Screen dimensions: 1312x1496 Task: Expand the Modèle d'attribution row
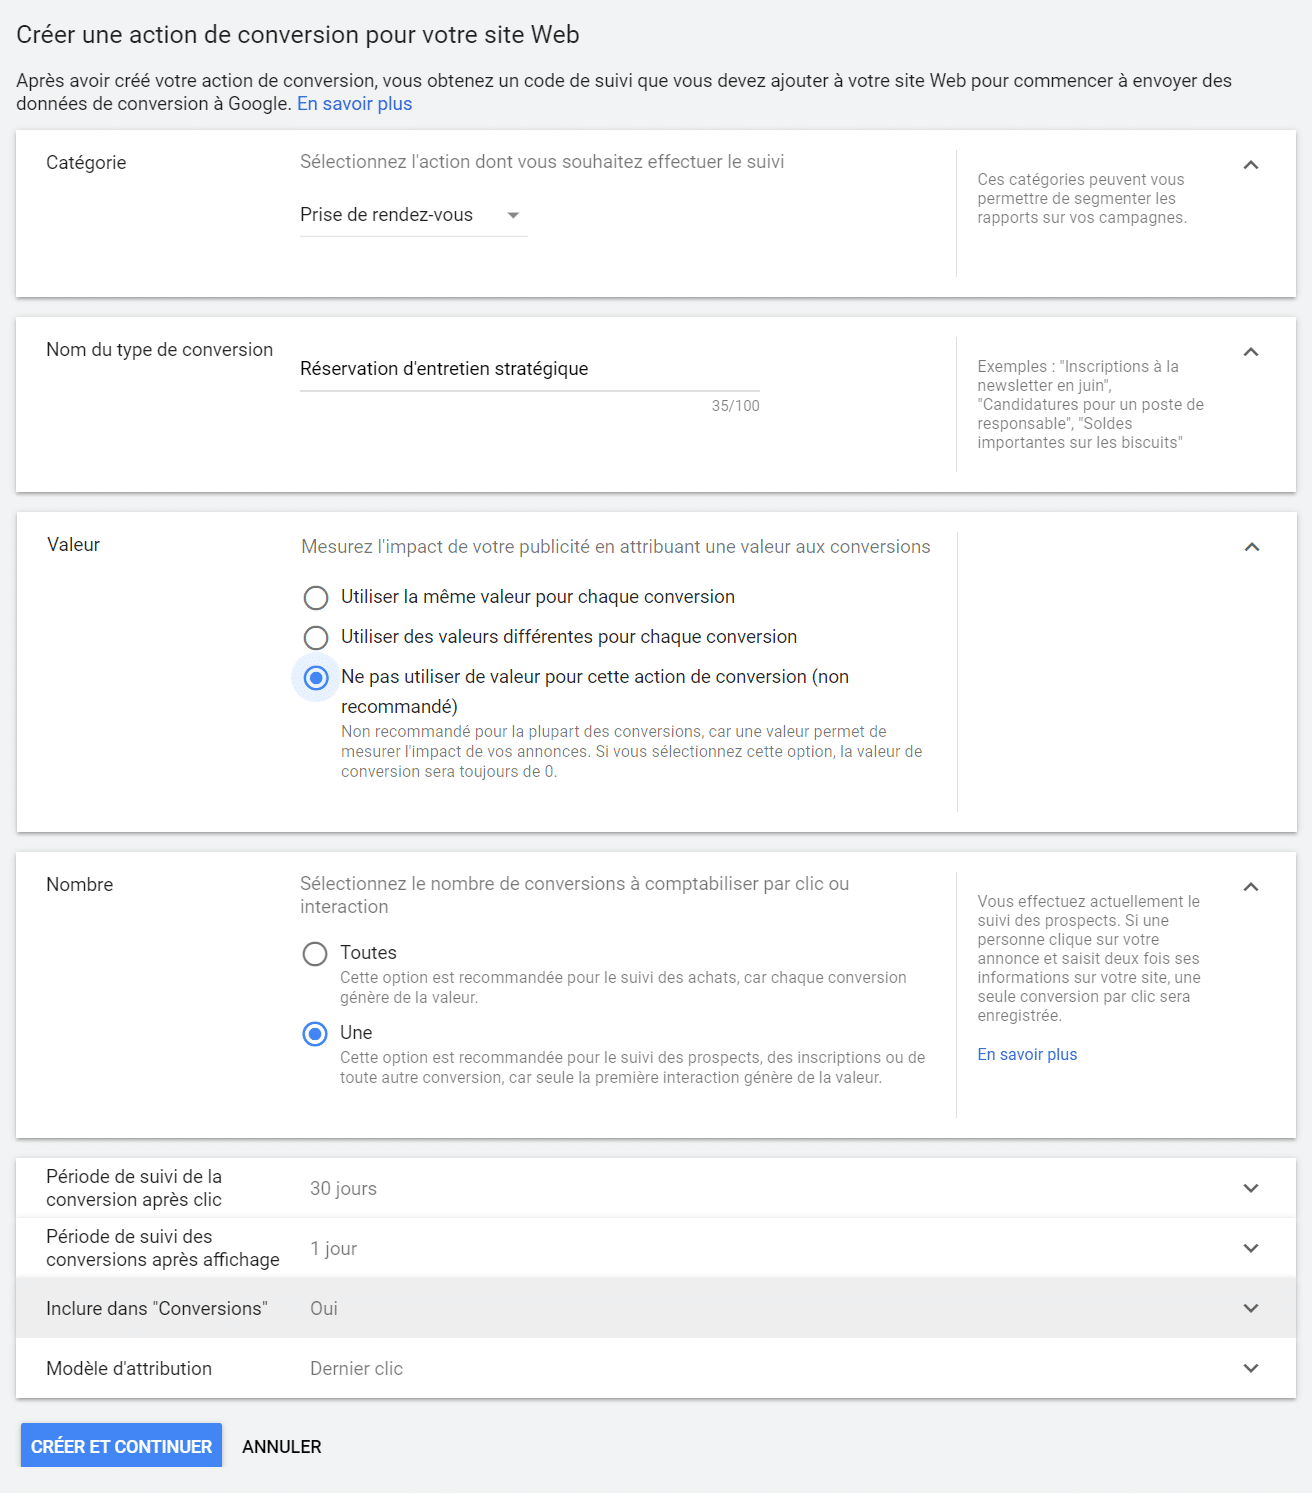click(x=1250, y=1368)
